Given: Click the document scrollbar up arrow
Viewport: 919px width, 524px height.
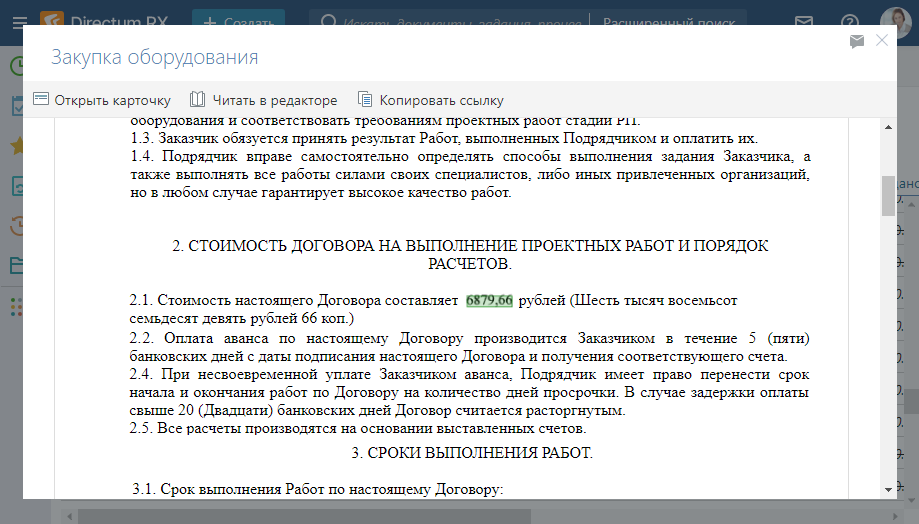Looking at the screenshot, I should click(x=887, y=127).
